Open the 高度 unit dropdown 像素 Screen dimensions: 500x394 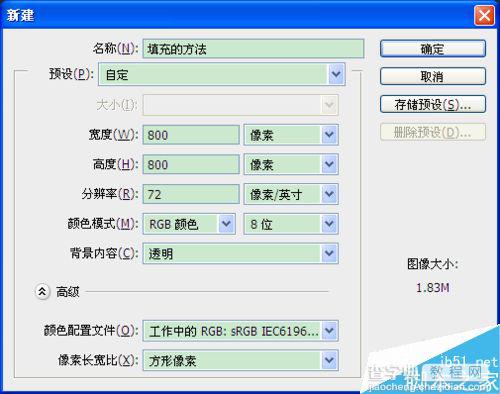pyautogui.click(x=291, y=164)
